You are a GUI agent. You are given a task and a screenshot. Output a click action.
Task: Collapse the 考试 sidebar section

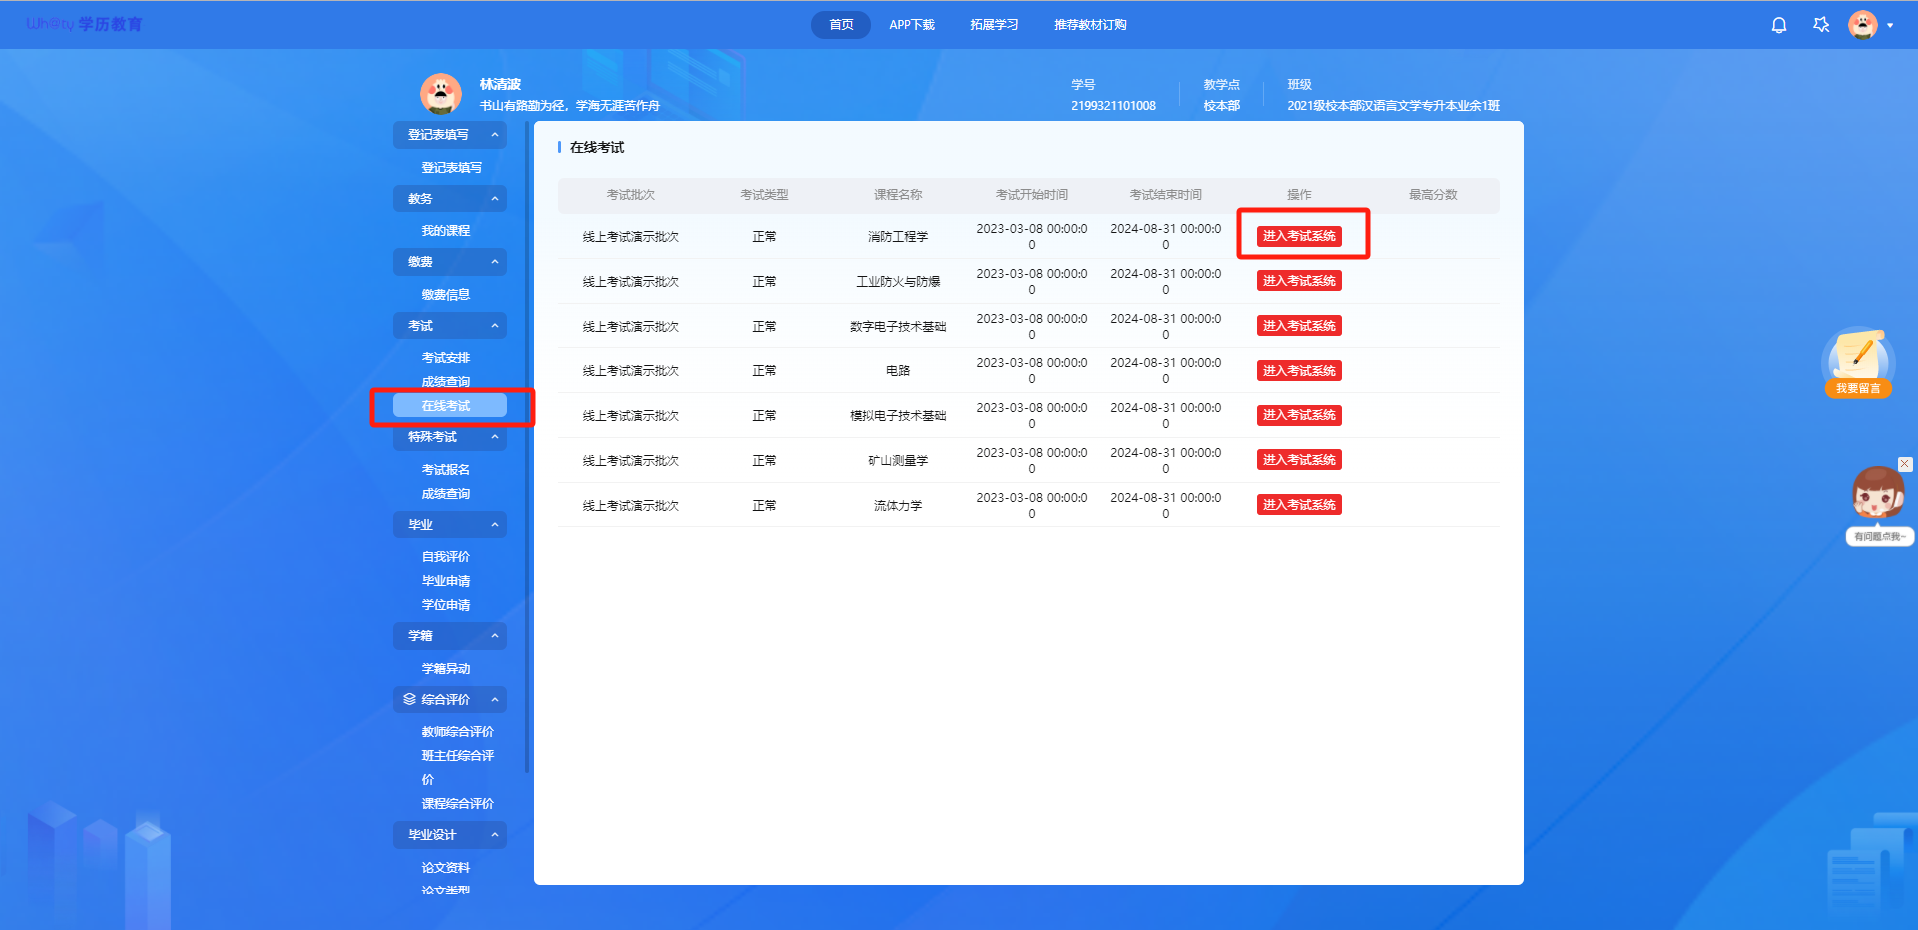494,326
